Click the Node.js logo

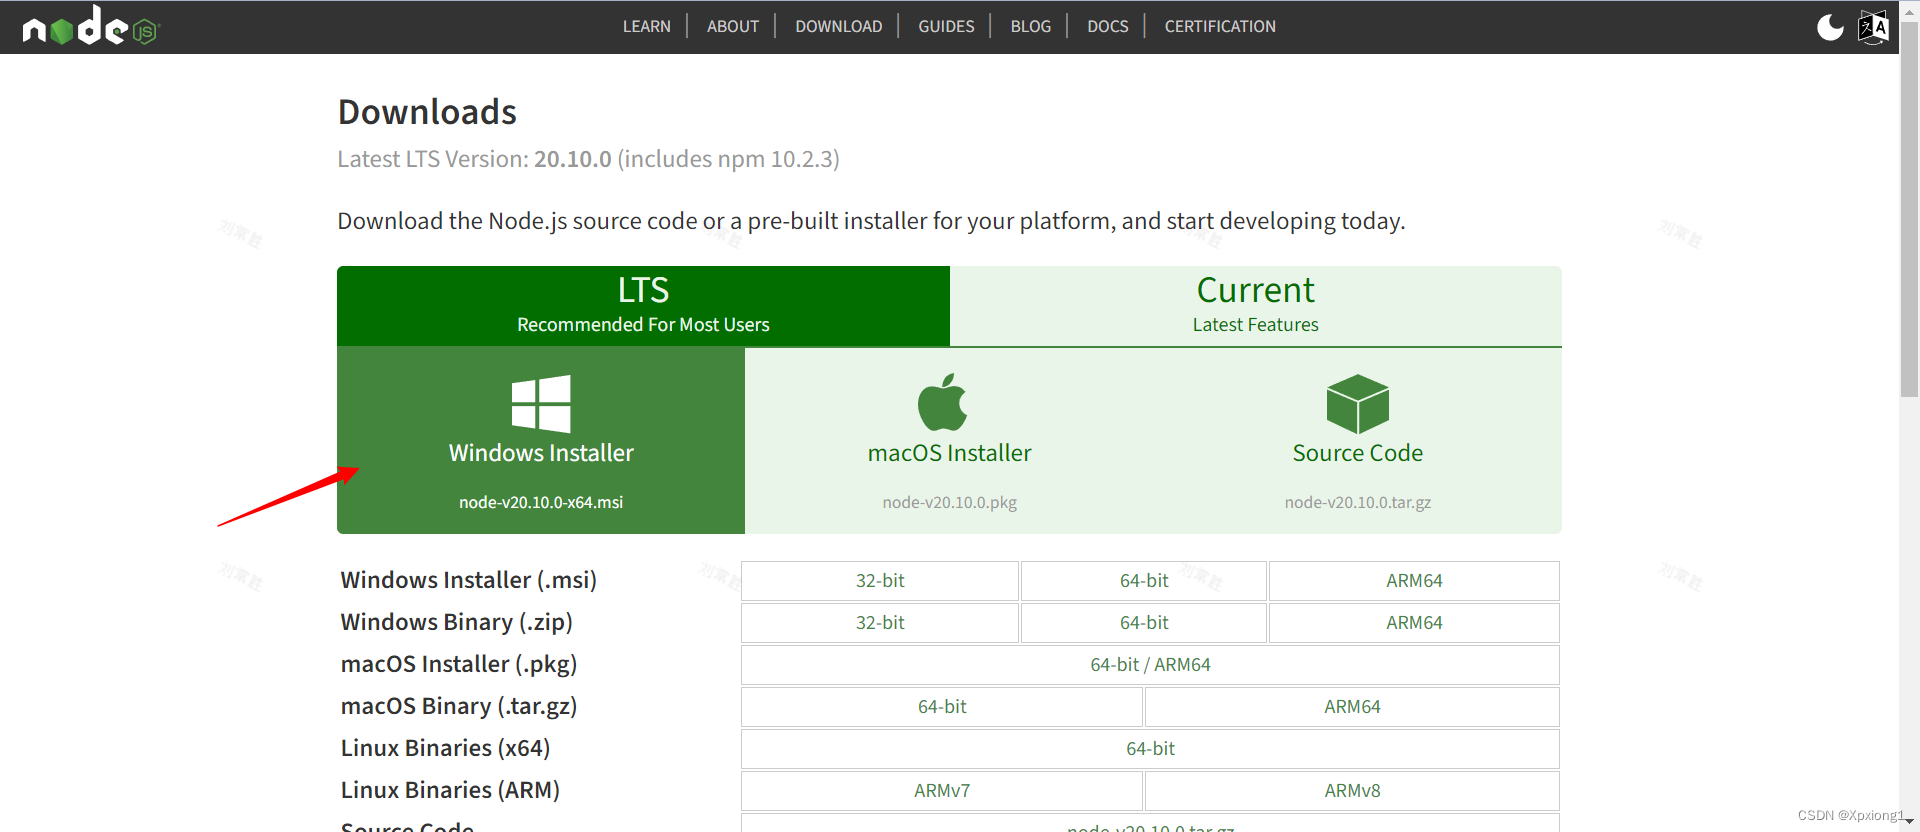[91, 26]
